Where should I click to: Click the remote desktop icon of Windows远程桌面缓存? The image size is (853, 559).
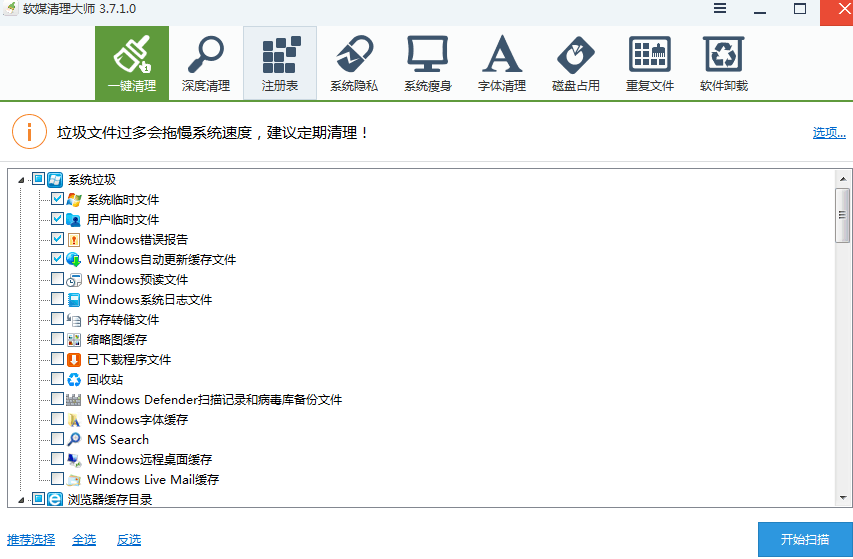pyautogui.click(x=74, y=459)
